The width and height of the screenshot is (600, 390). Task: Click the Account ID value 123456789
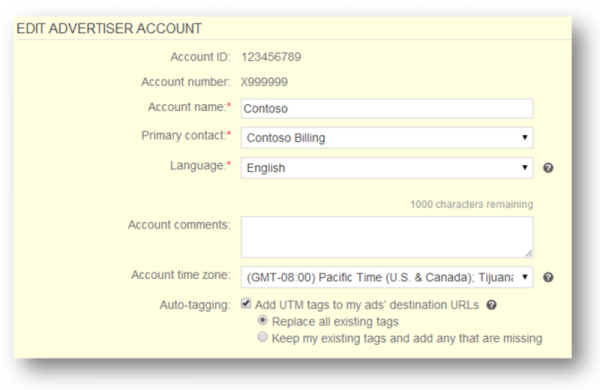coord(271,57)
